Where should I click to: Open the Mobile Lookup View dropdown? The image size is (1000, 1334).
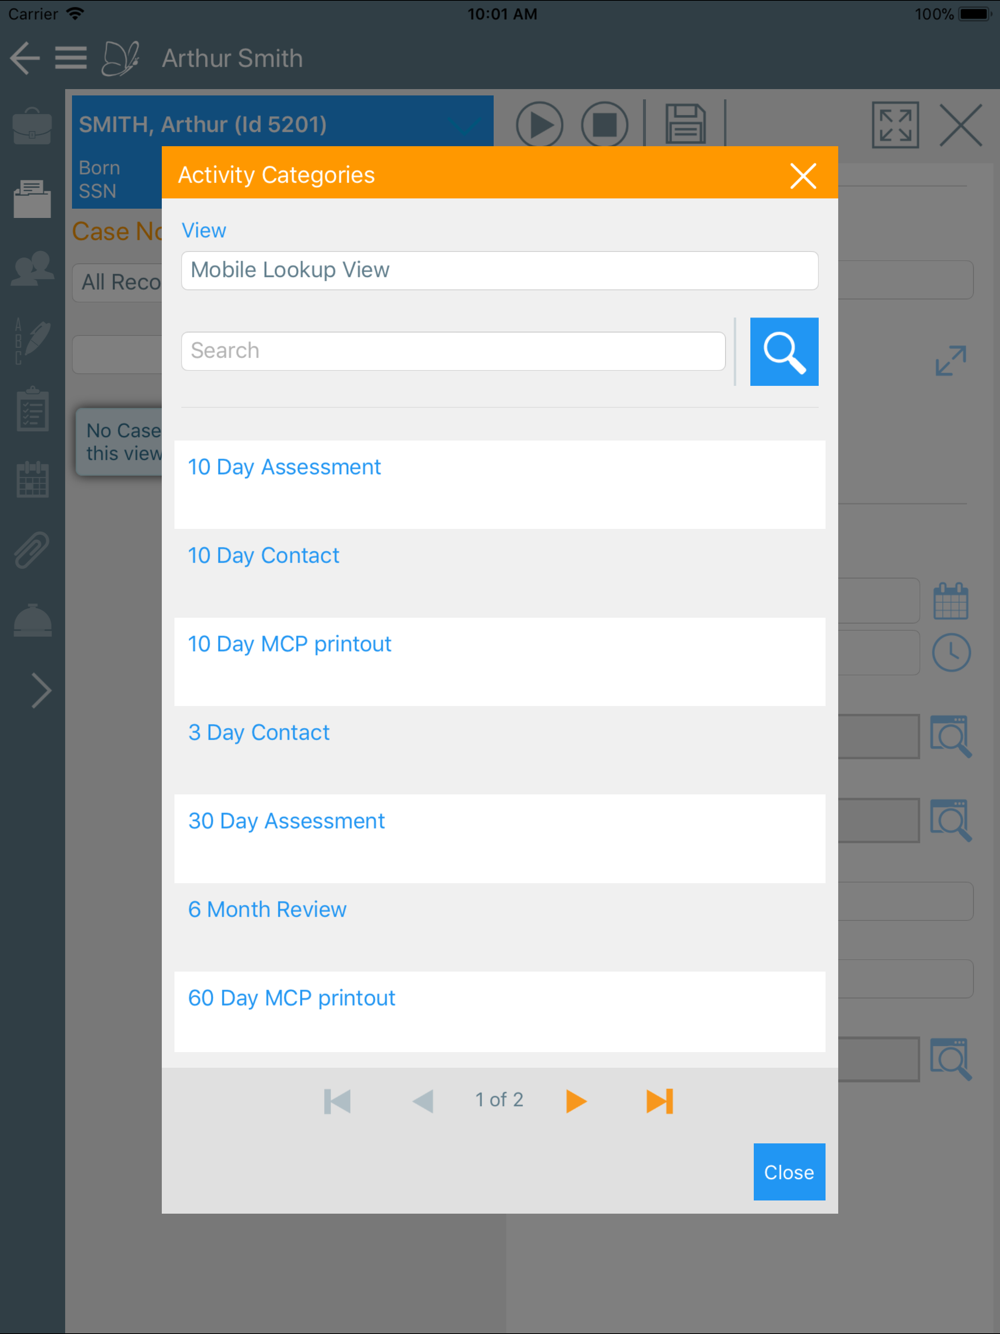[500, 271]
